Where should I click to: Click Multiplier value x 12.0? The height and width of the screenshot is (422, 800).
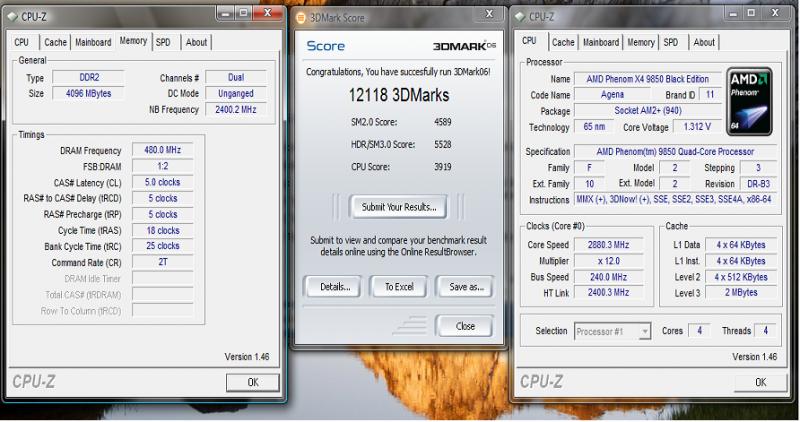[x=609, y=261]
